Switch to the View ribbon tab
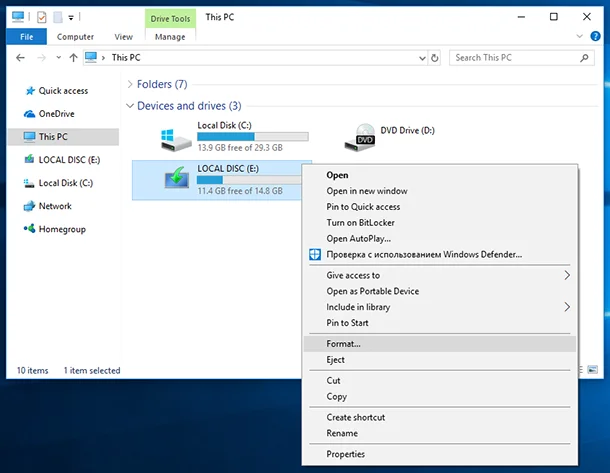This screenshot has height=473, width=610. pyautogui.click(x=123, y=37)
